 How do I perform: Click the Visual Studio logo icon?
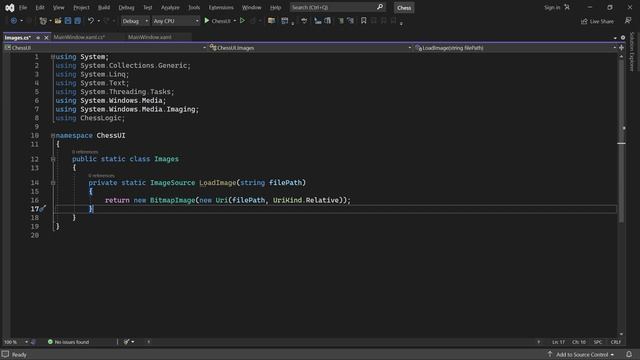(9, 7)
